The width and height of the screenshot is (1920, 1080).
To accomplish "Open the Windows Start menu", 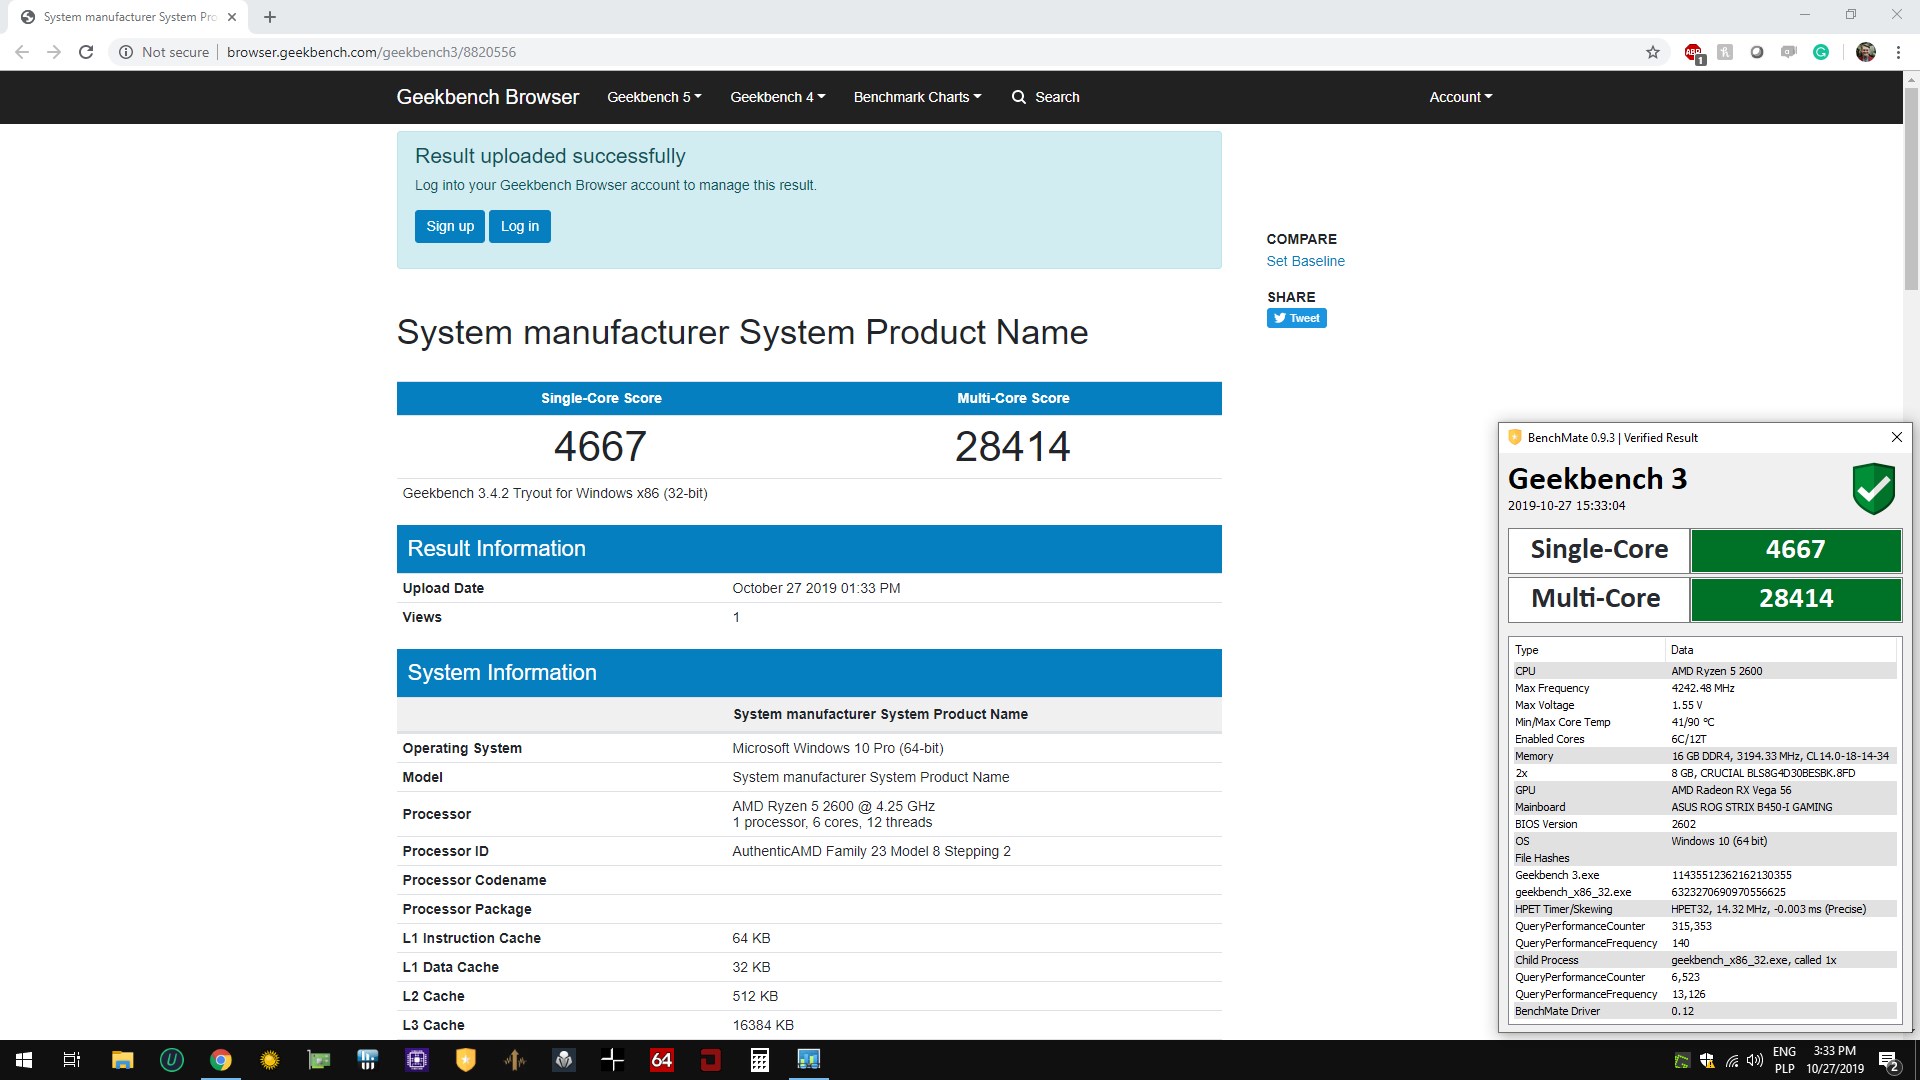I will pos(24,1060).
